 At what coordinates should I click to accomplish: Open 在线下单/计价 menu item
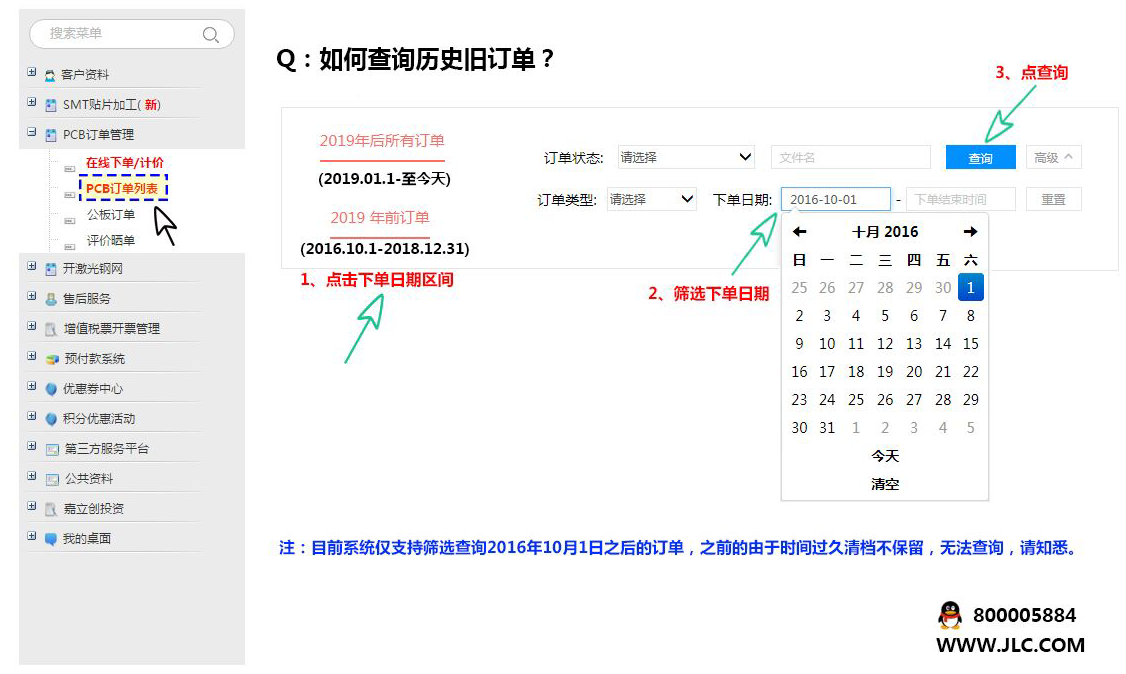pyautogui.click(x=125, y=163)
